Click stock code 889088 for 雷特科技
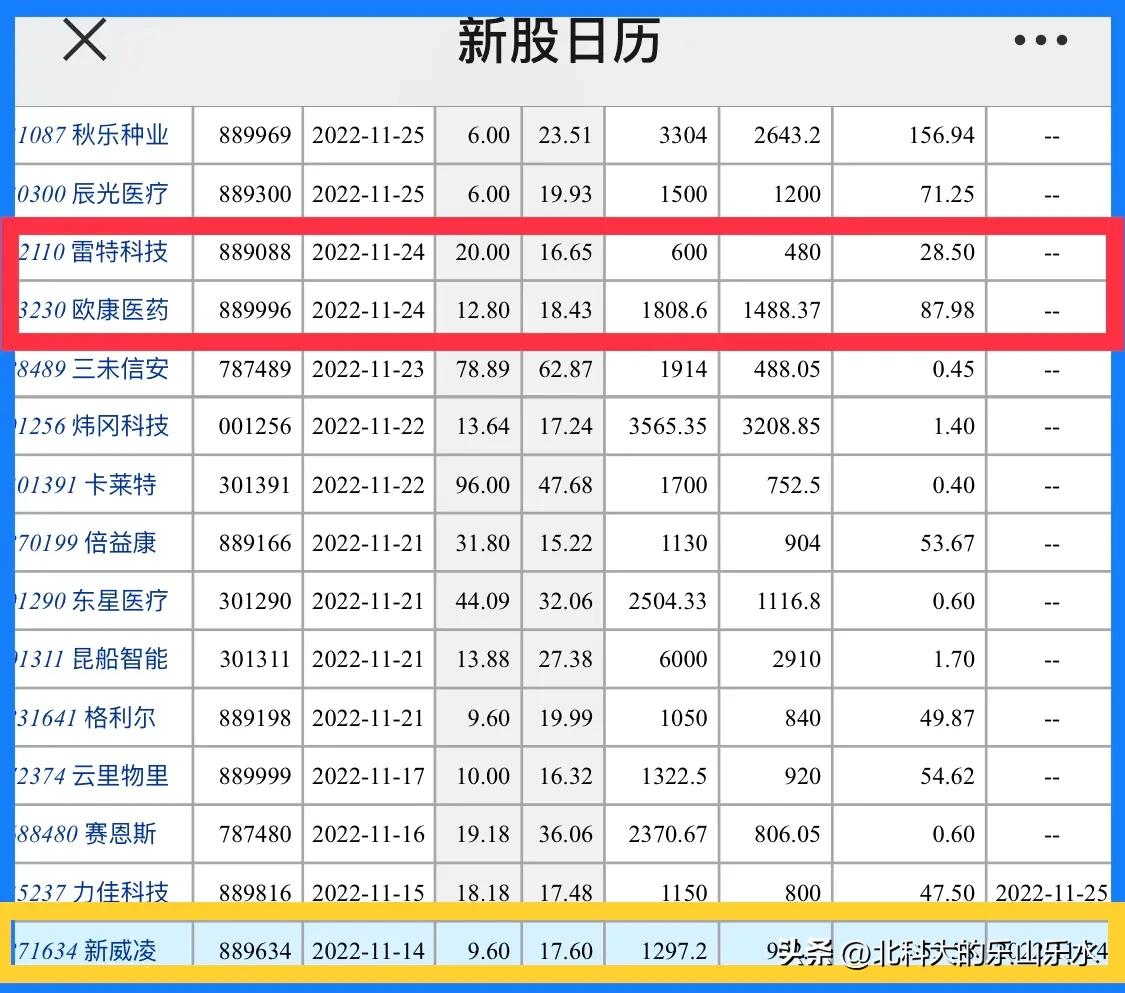Viewport: 1125px width, 993px height. (x=256, y=253)
